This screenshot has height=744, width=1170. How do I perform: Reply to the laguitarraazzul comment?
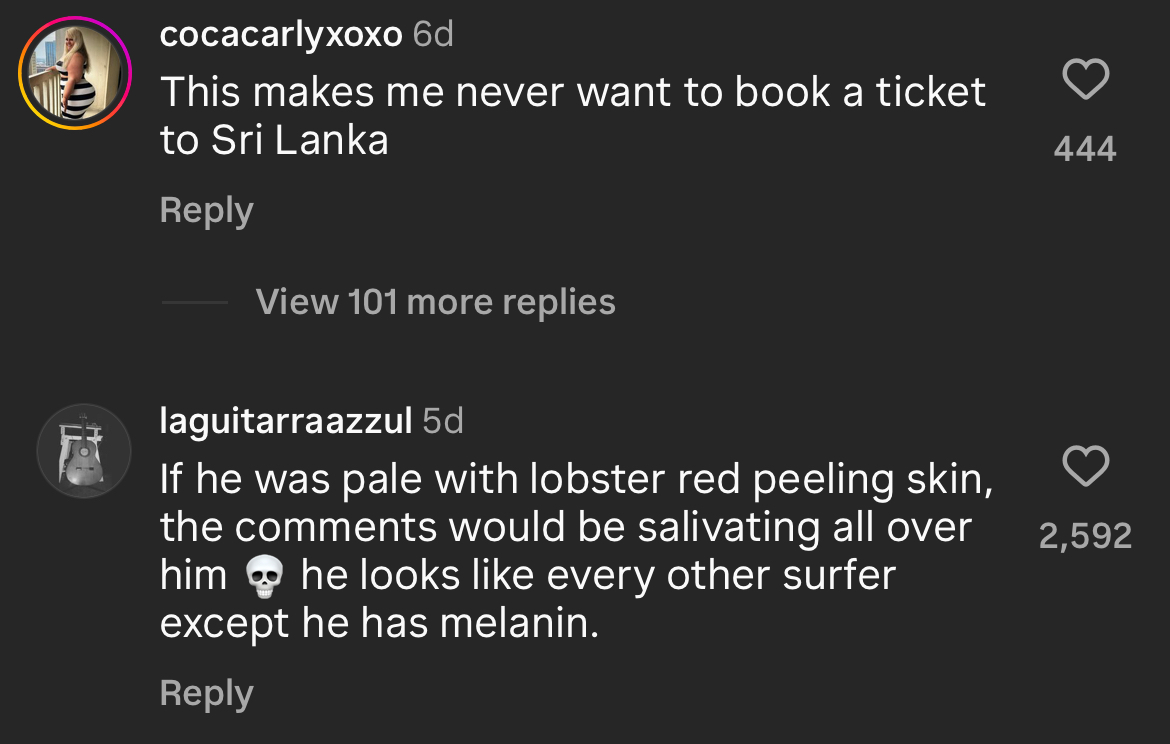(206, 693)
